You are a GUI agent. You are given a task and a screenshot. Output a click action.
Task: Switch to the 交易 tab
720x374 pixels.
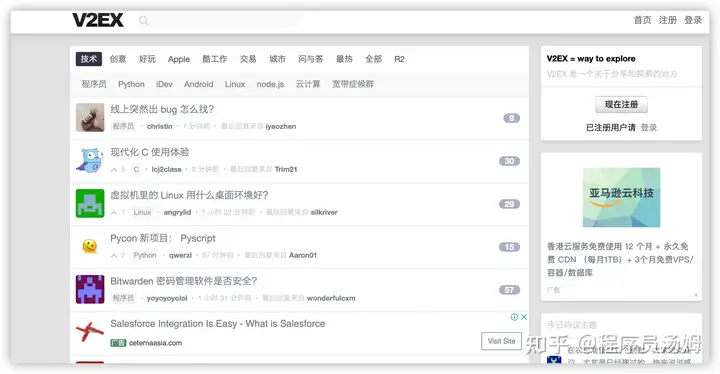(248, 59)
